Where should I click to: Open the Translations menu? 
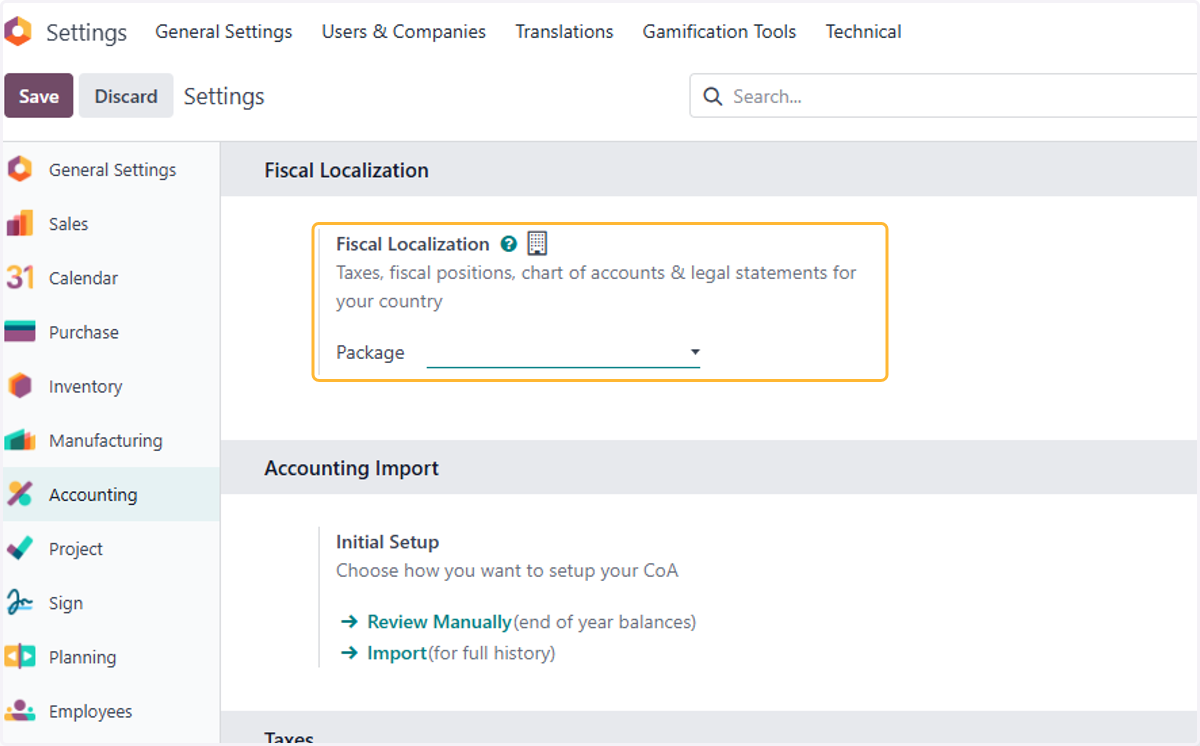564,32
